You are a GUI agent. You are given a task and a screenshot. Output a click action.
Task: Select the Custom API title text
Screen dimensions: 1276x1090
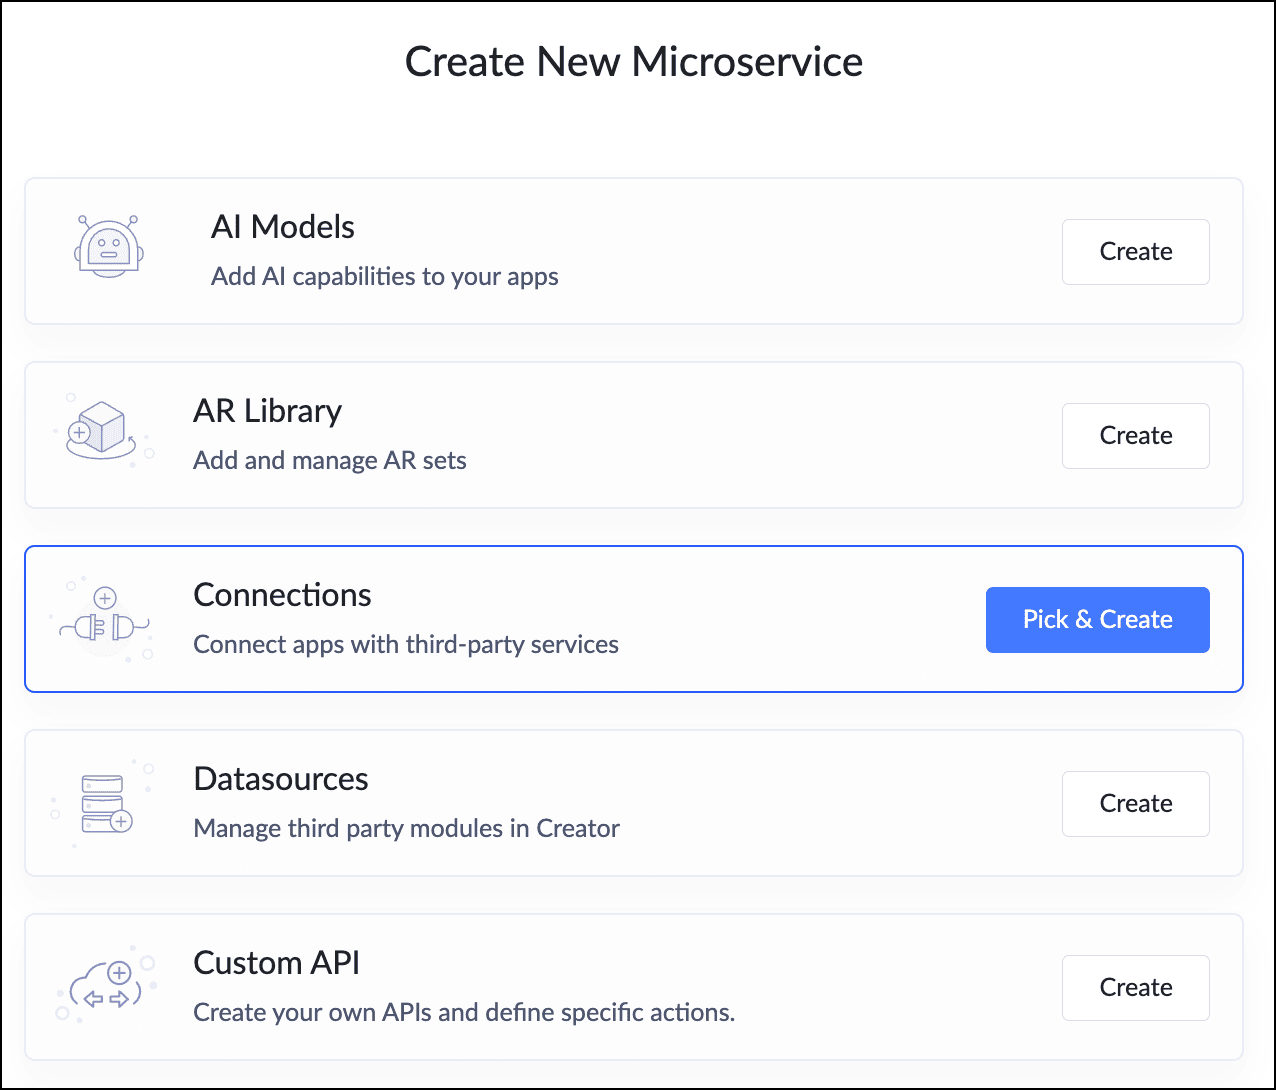click(276, 963)
